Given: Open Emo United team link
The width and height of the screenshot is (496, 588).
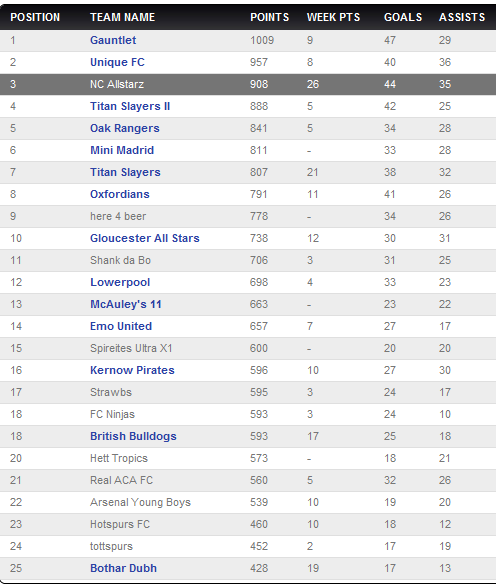Looking at the screenshot, I should point(121,326).
